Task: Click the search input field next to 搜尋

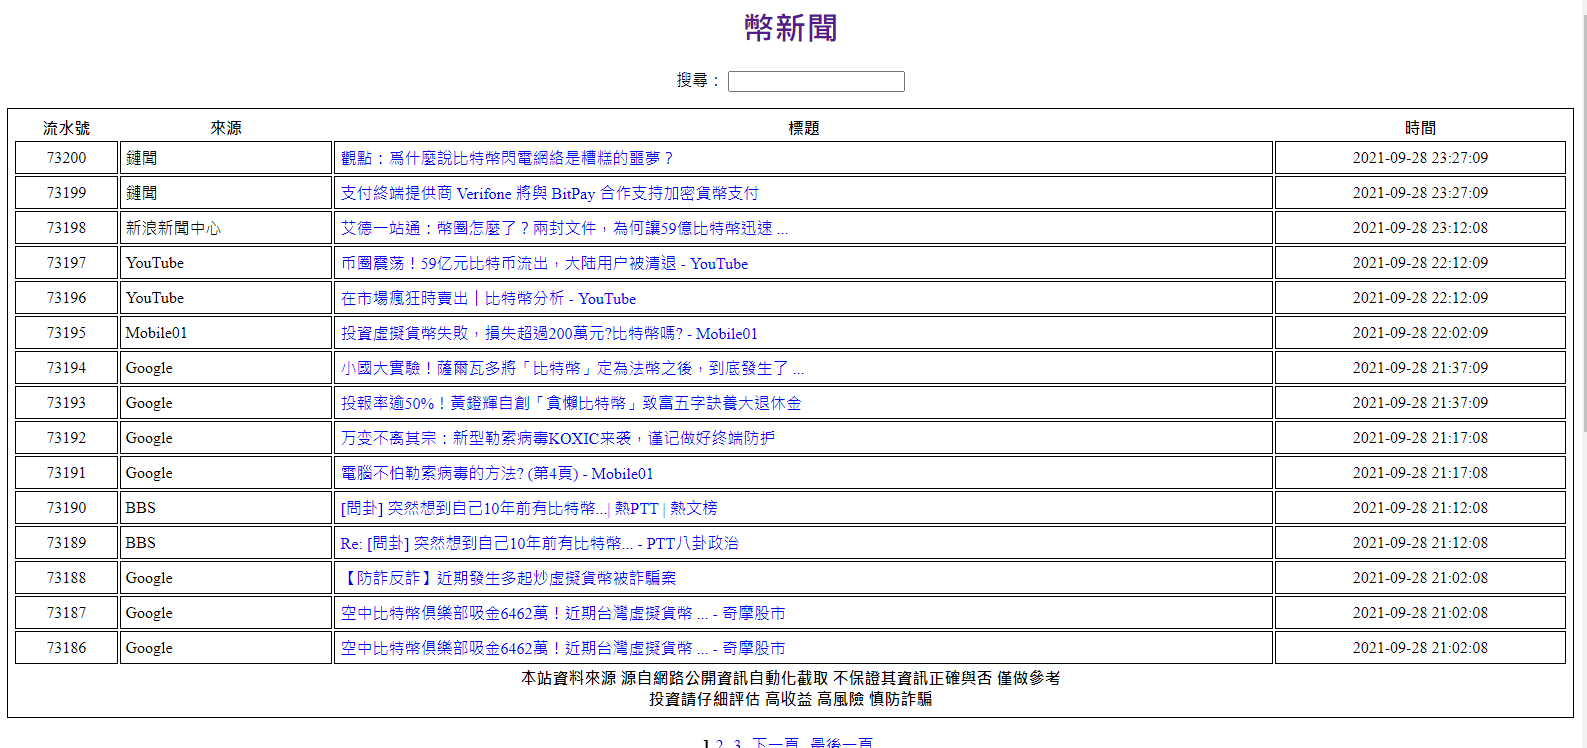Action: click(x=815, y=81)
